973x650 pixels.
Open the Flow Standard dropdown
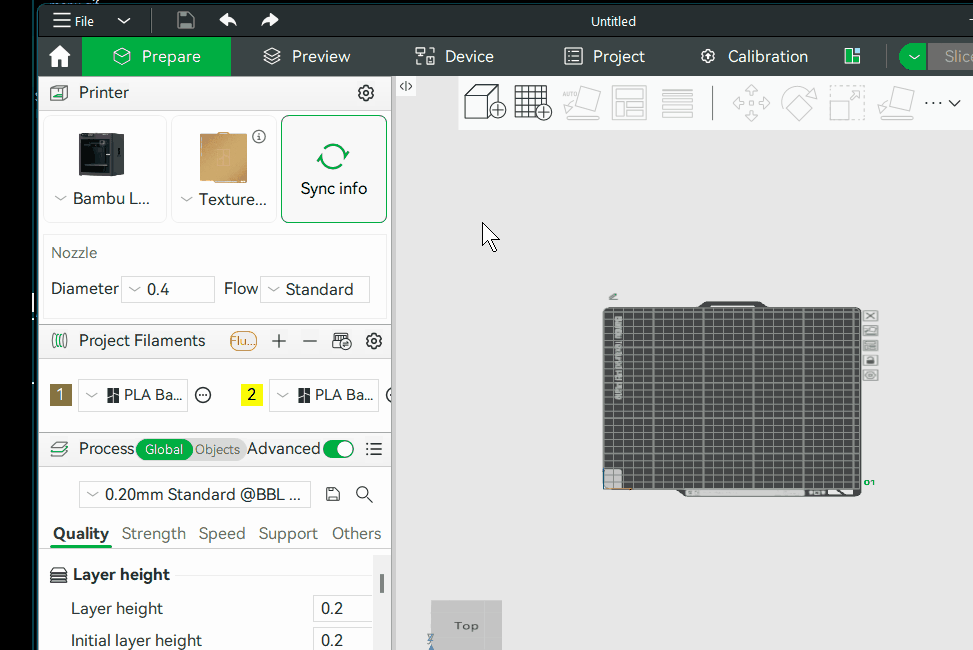tap(315, 289)
